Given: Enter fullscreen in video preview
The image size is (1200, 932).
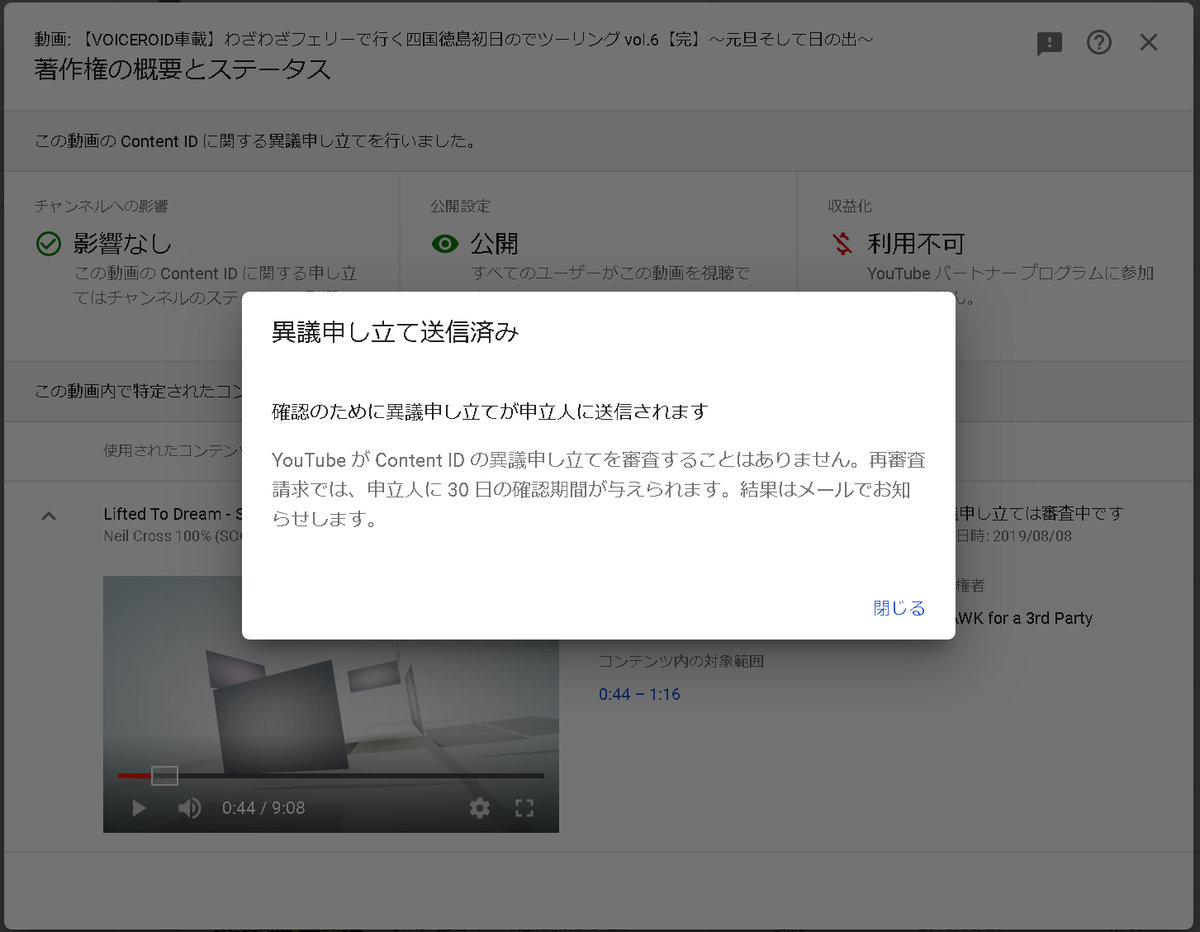Looking at the screenshot, I should pyautogui.click(x=524, y=808).
